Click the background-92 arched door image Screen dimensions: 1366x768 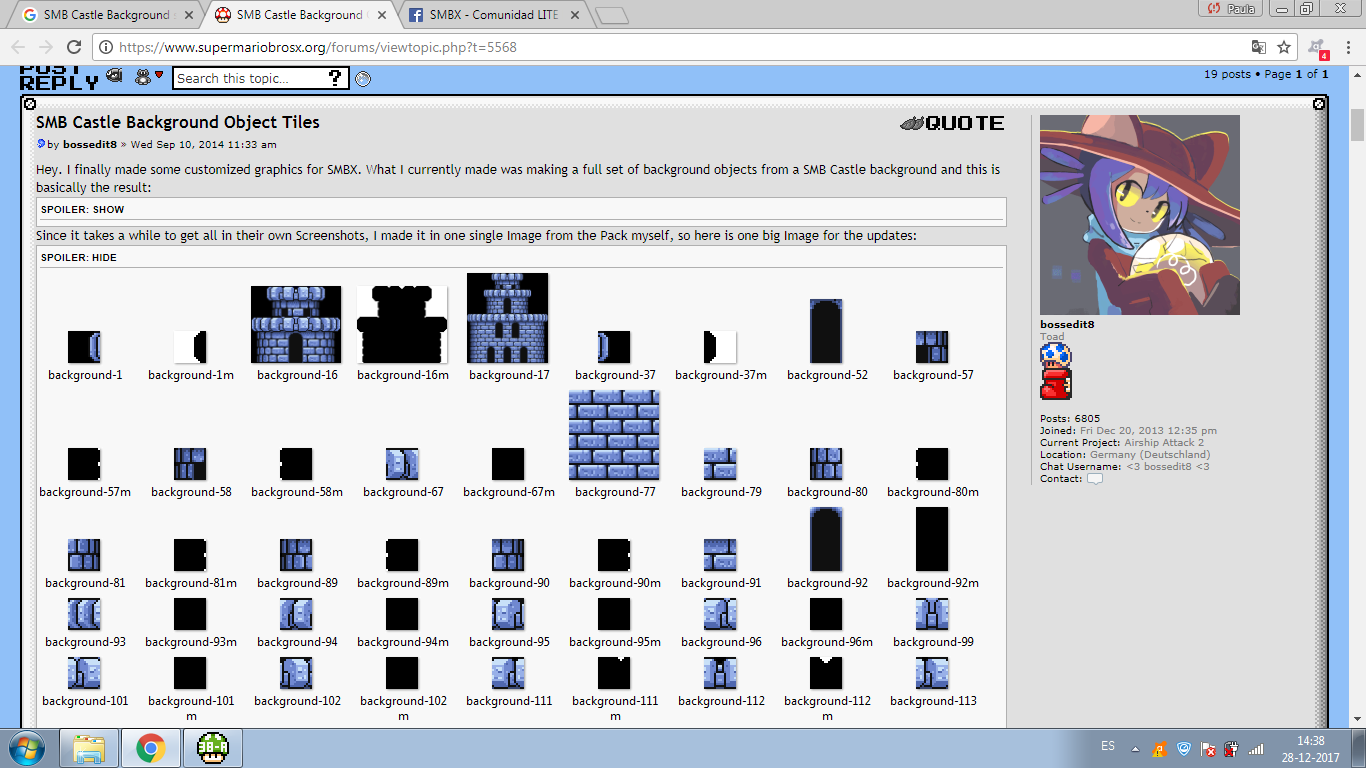pyautogui.click(x=826, y=539)
